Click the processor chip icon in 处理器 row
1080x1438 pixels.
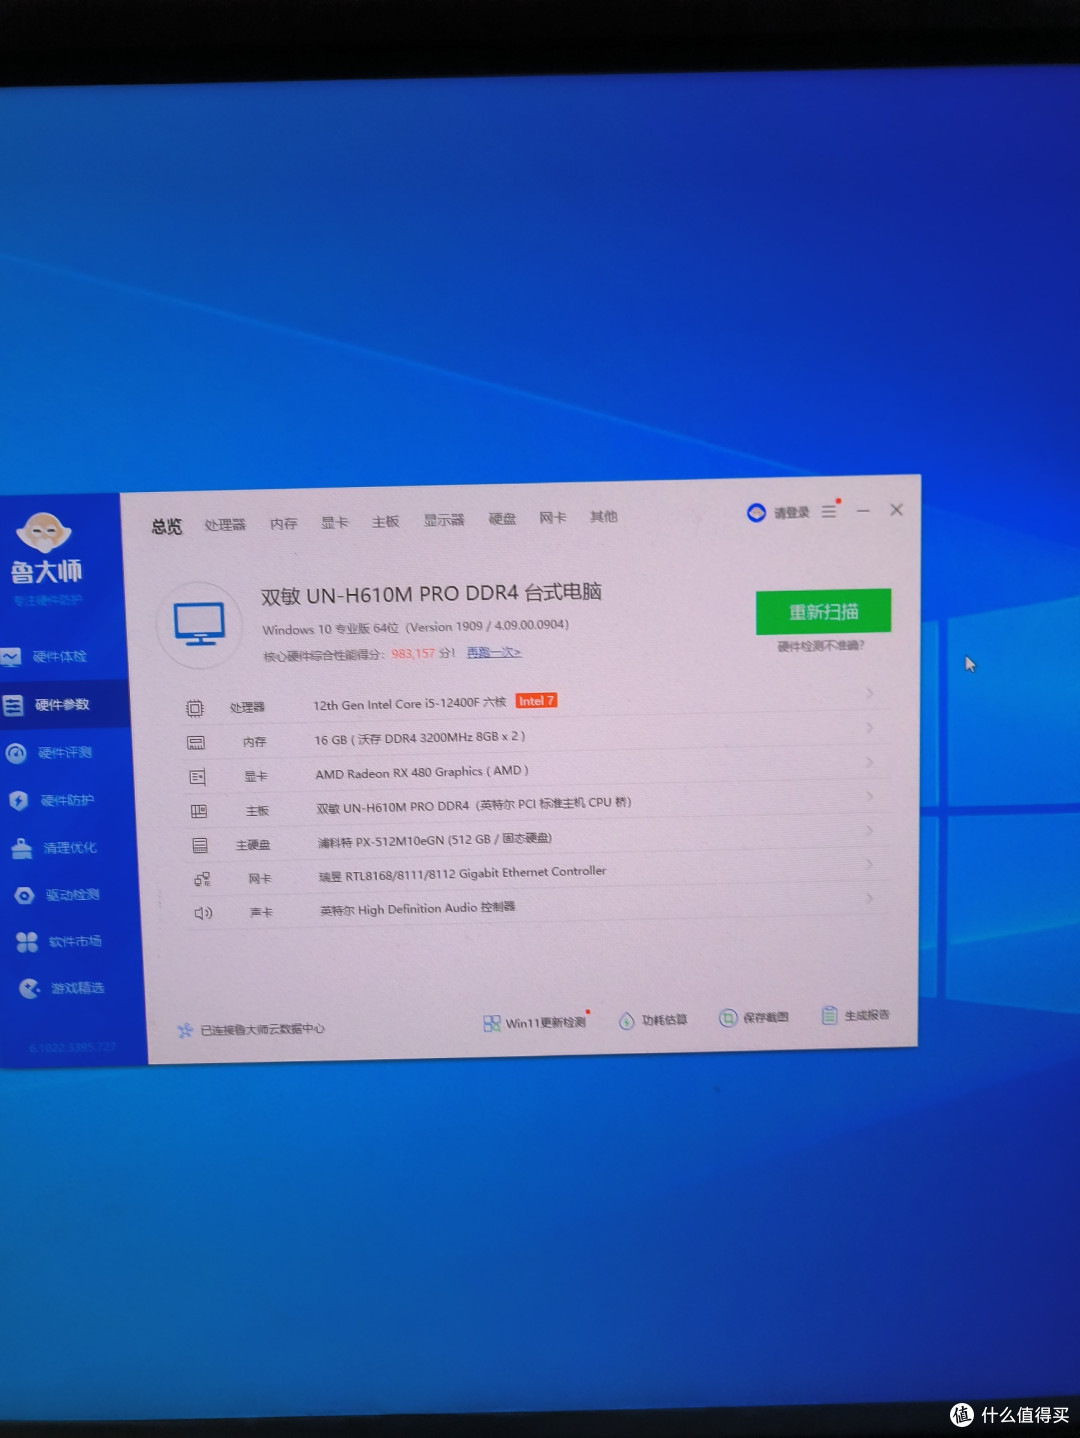click(x=195, y=708)
